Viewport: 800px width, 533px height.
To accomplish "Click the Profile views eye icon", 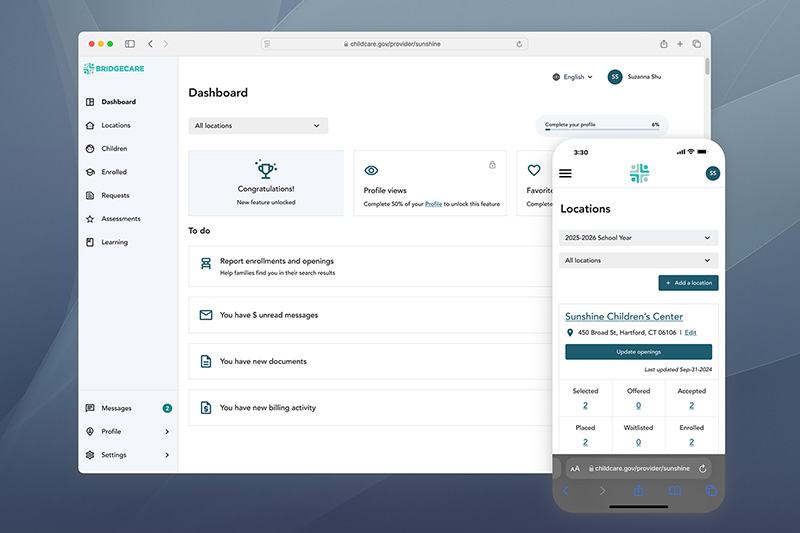I will coord(371,171).
